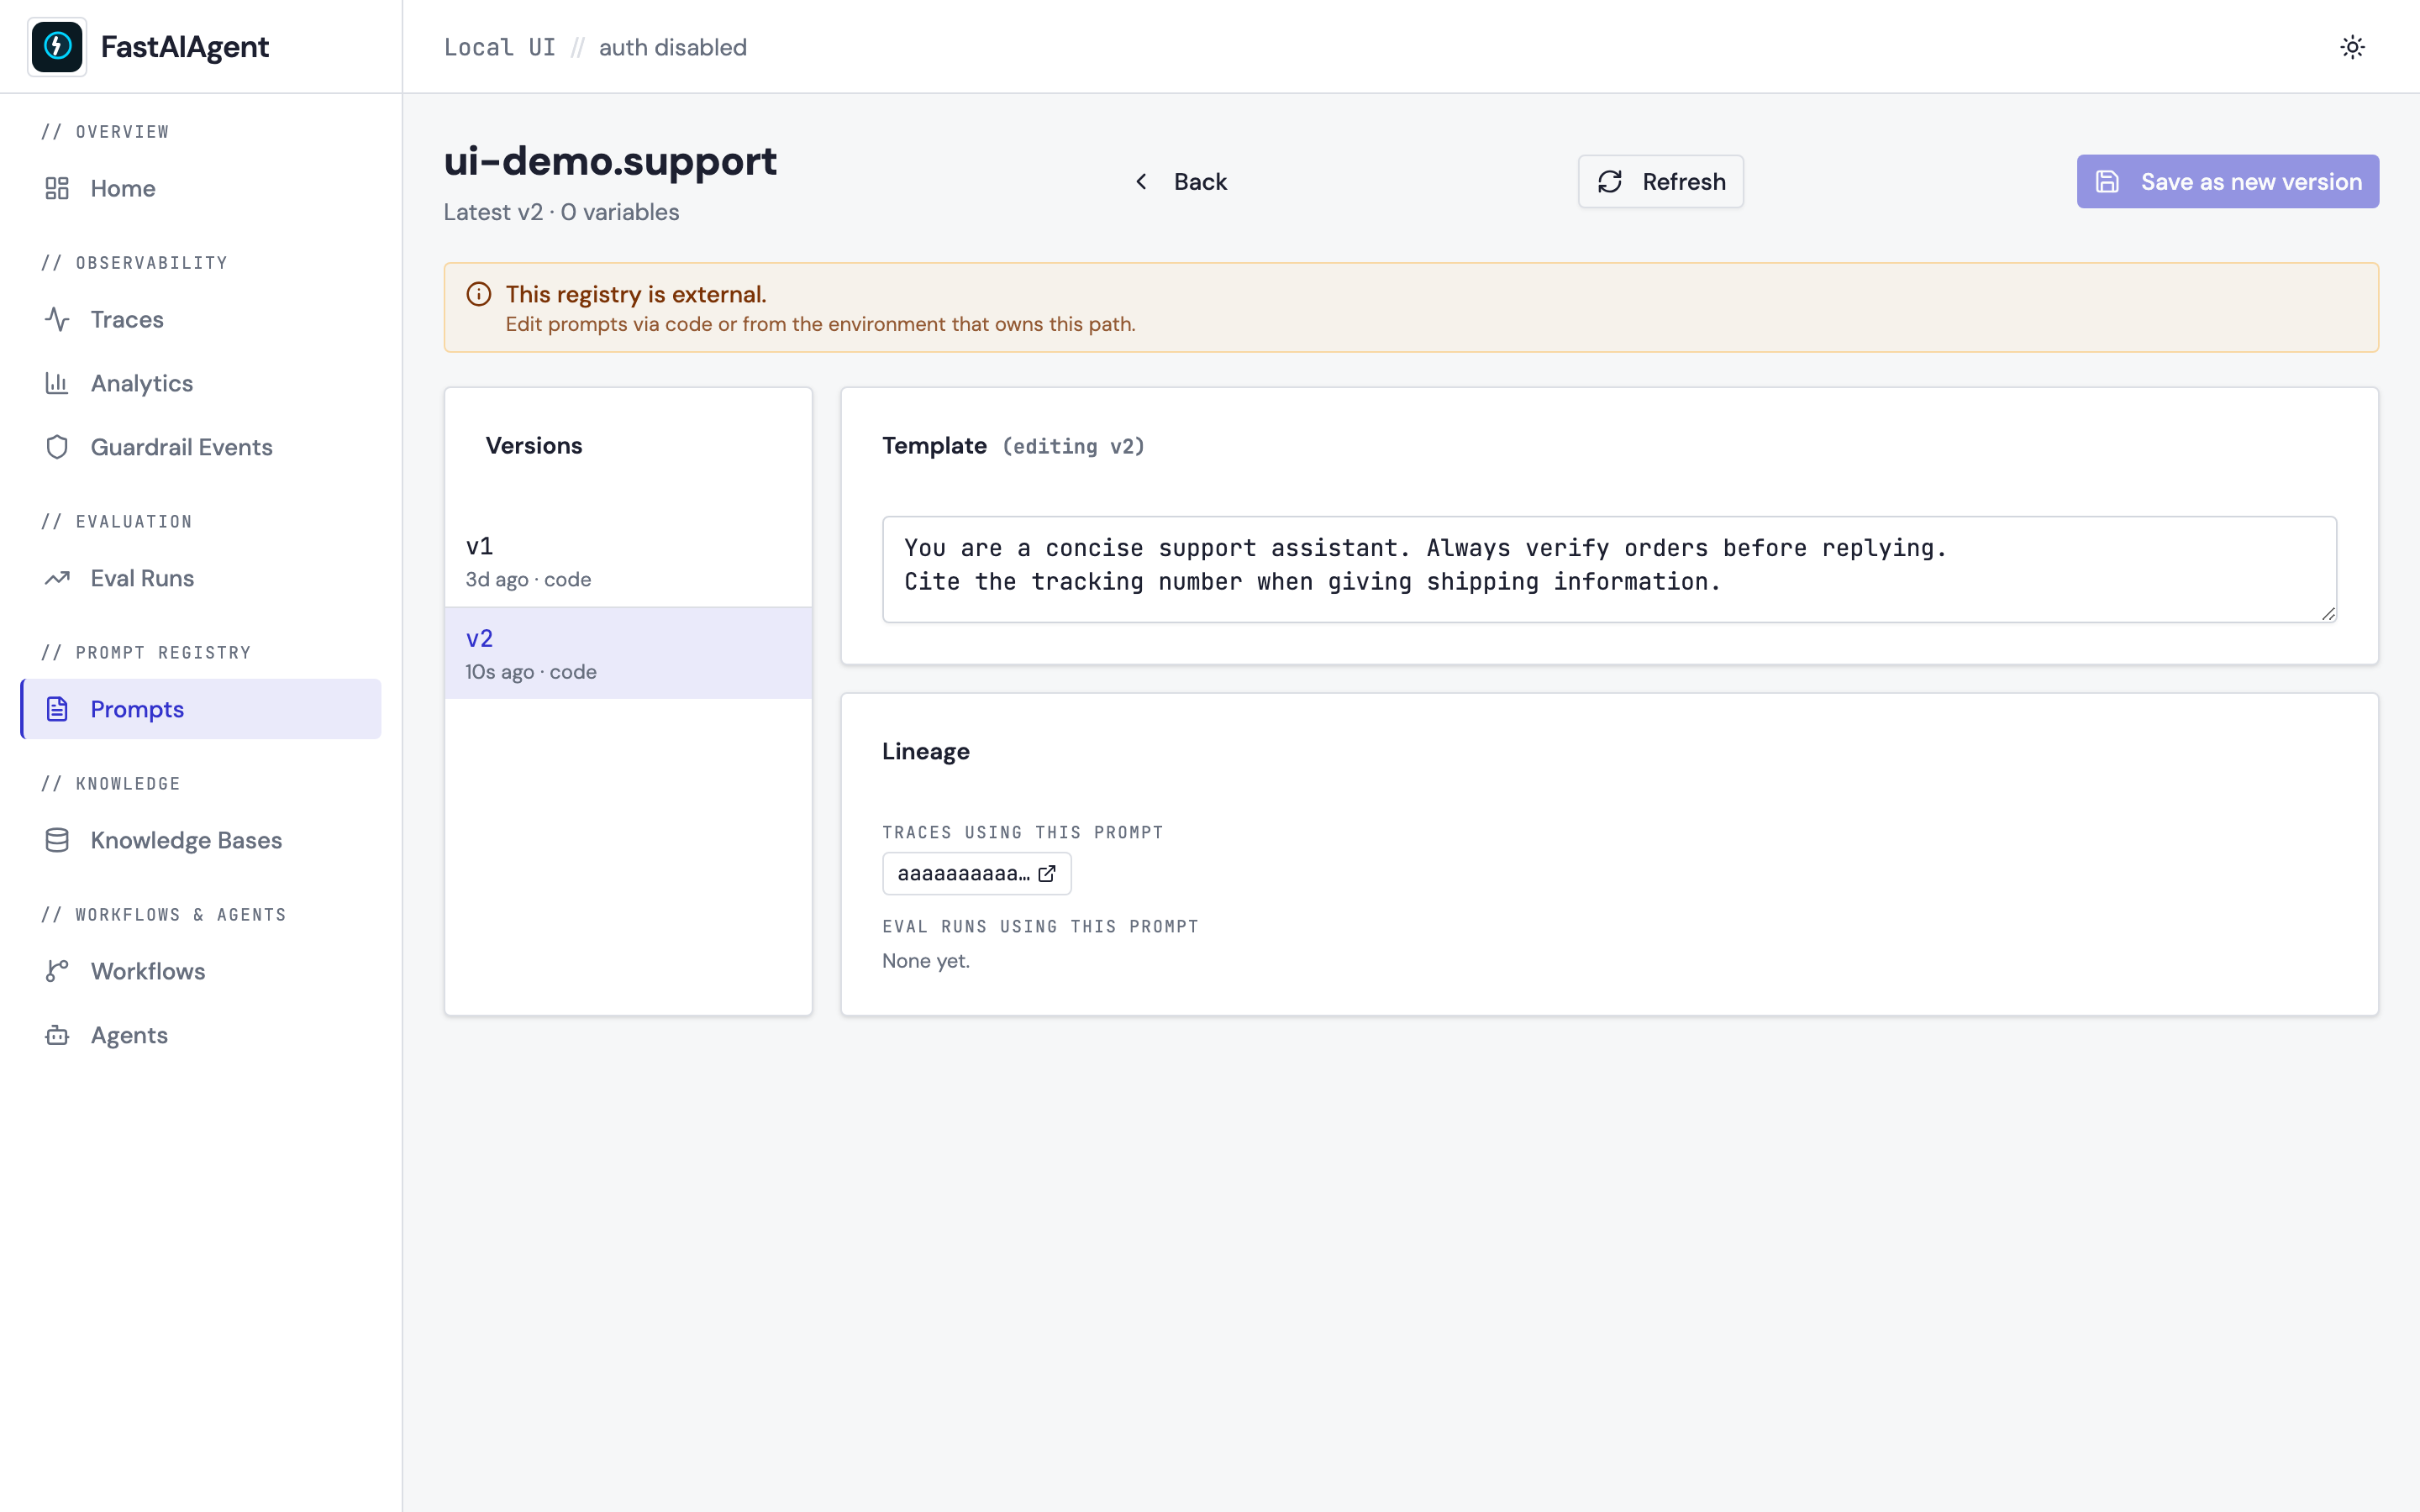Click the ui-demo.support title
2420x1512 pixels.
[x=610, y=161]
